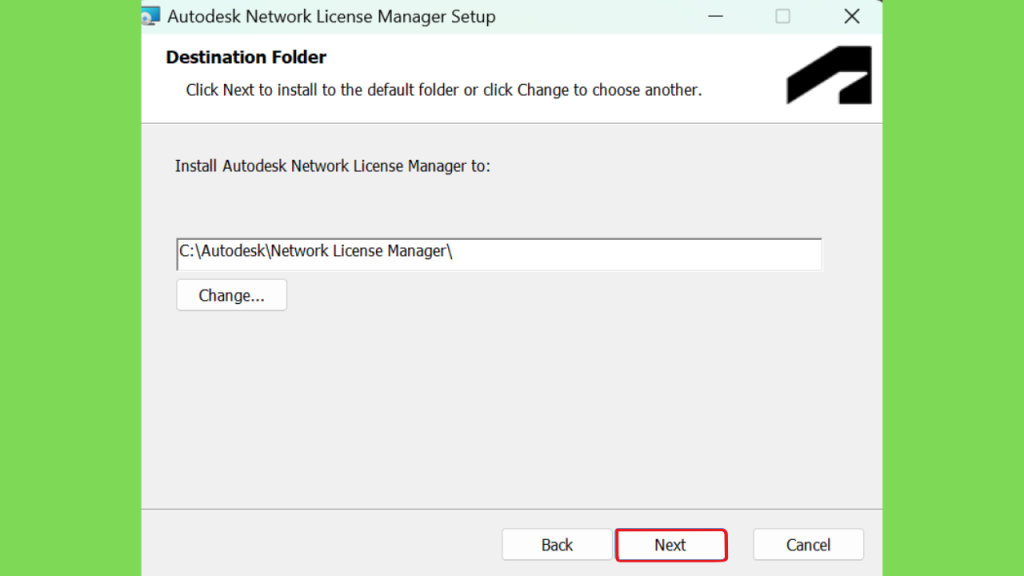1024x576 pixels.
Task: Minimize the Setup window
Action: click(716, 16)
